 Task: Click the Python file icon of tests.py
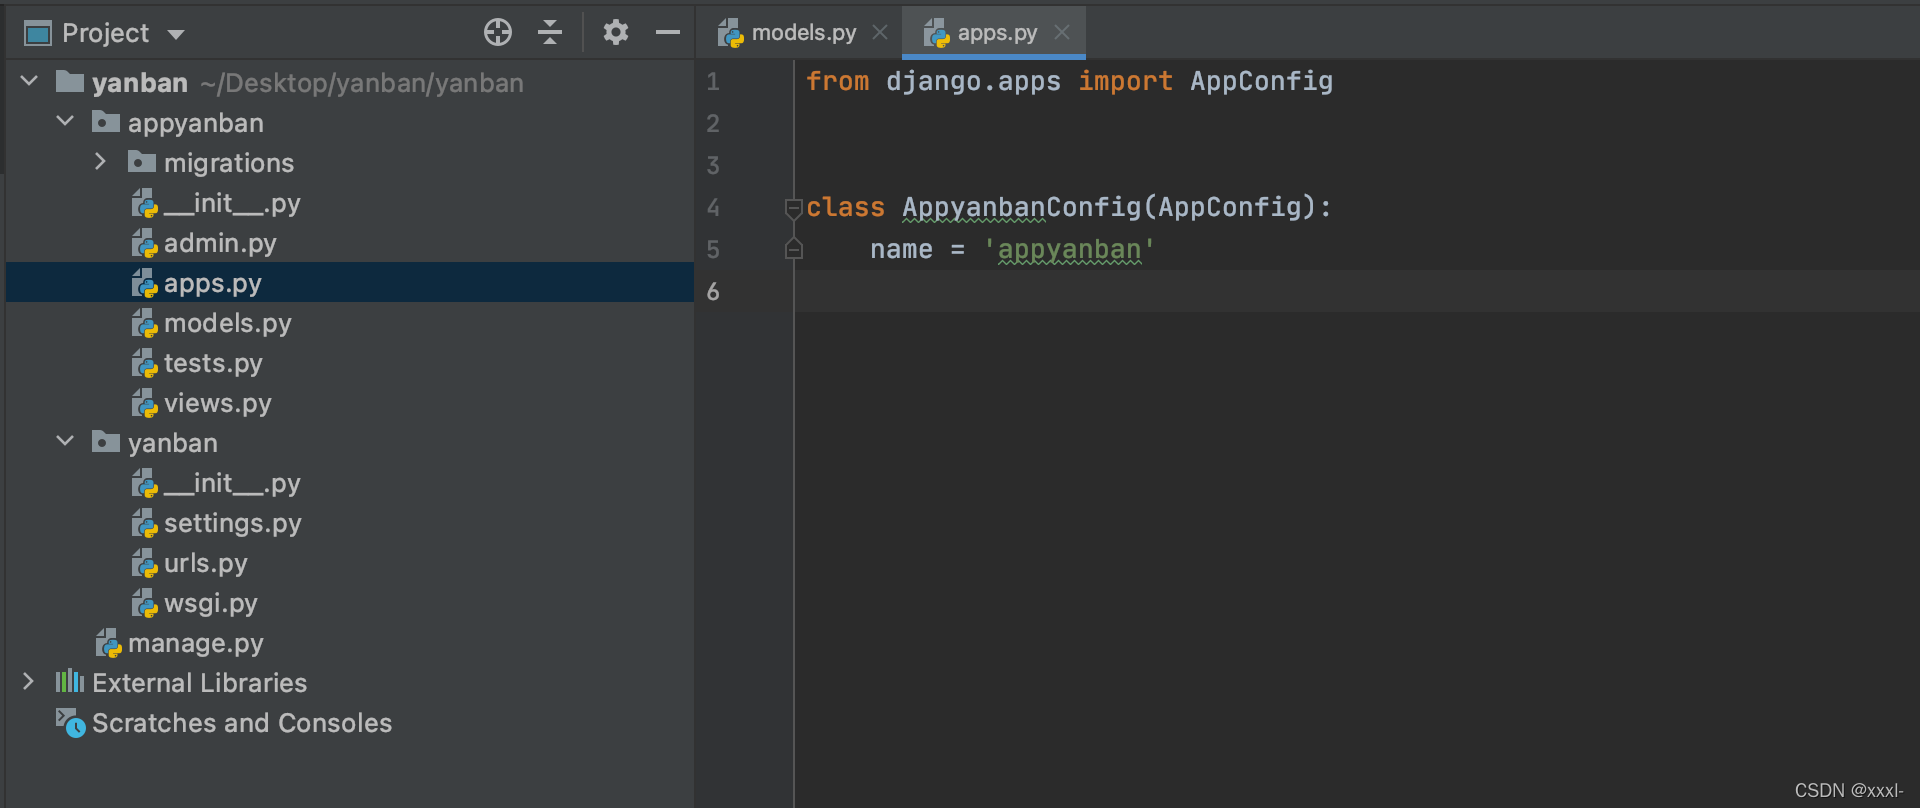(145, 363)
